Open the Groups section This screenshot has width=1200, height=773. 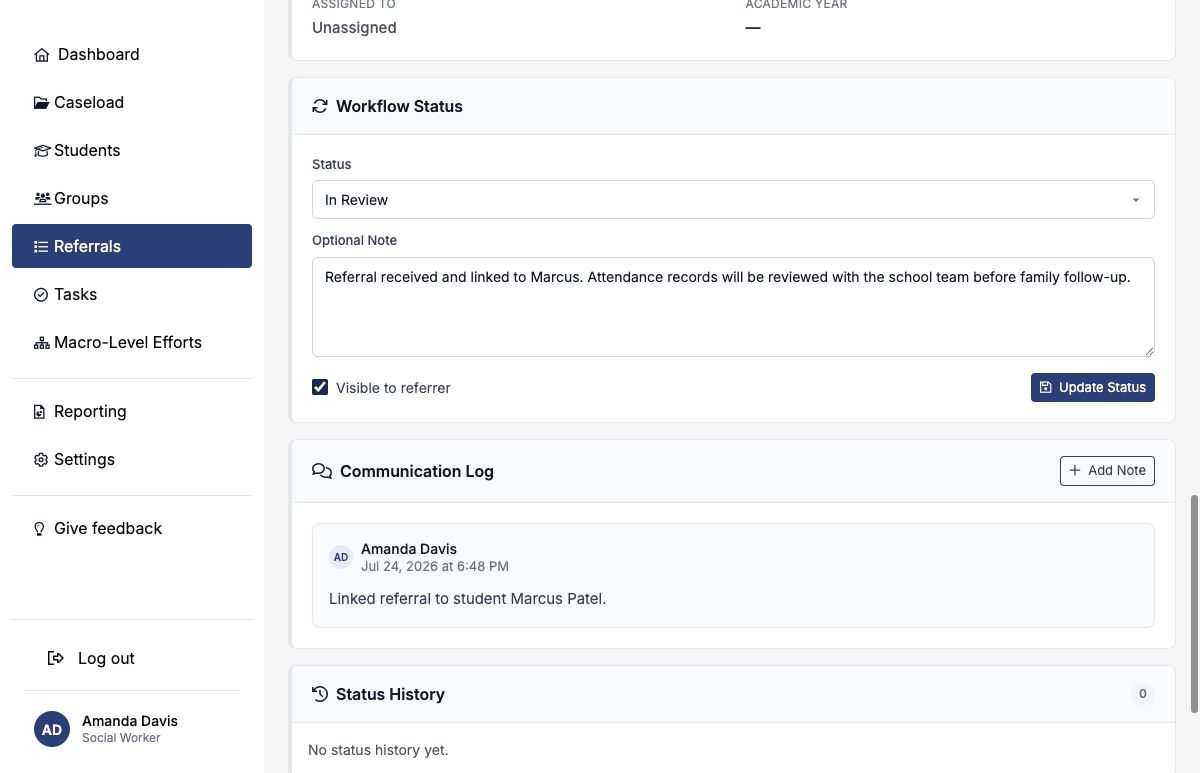132,198
